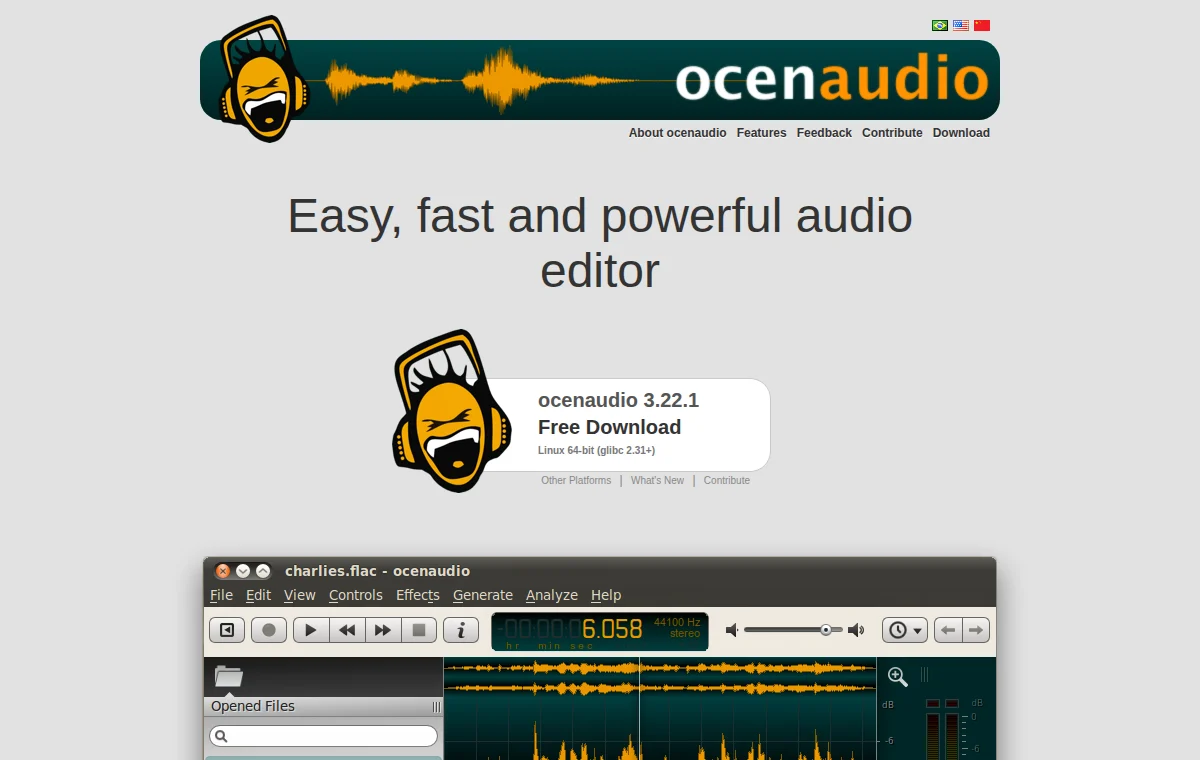Image resolution: width=1200 pixels, height=760 pixels.
Task: Select the Chinese flag icon
Action: click(x=982, y=25)
